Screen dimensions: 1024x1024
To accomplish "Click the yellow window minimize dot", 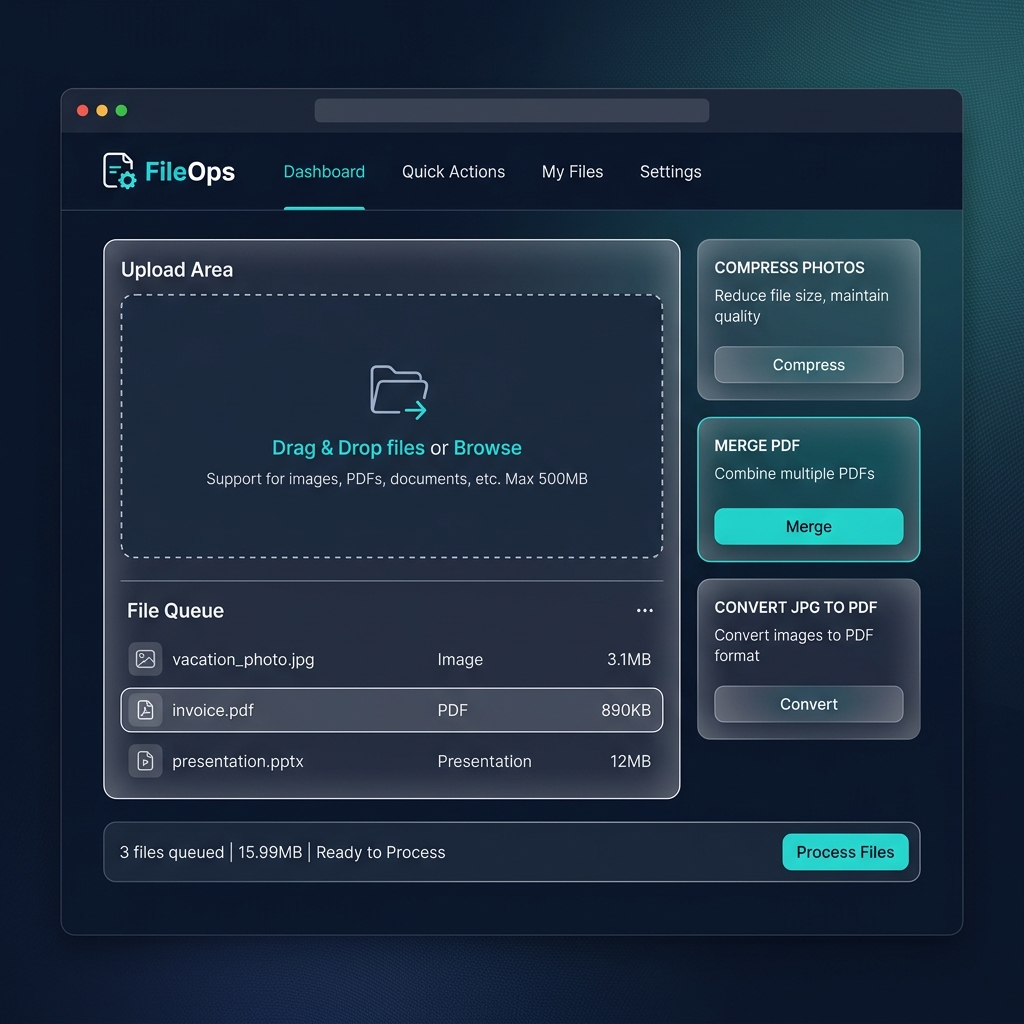I will (x=102, y=110).
